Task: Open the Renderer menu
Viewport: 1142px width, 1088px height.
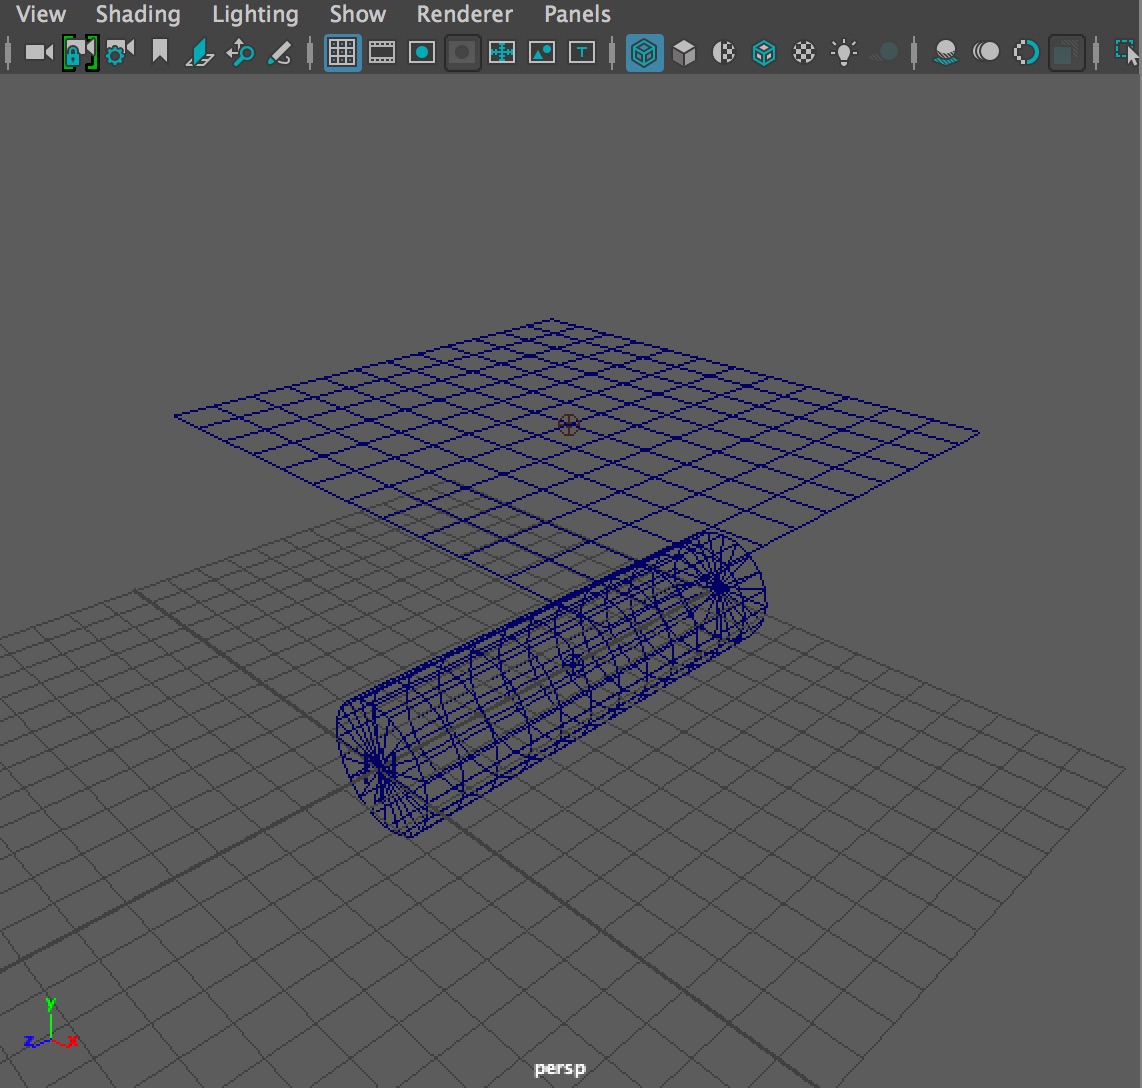Action: pyautogui.click(x=465, y=14)
